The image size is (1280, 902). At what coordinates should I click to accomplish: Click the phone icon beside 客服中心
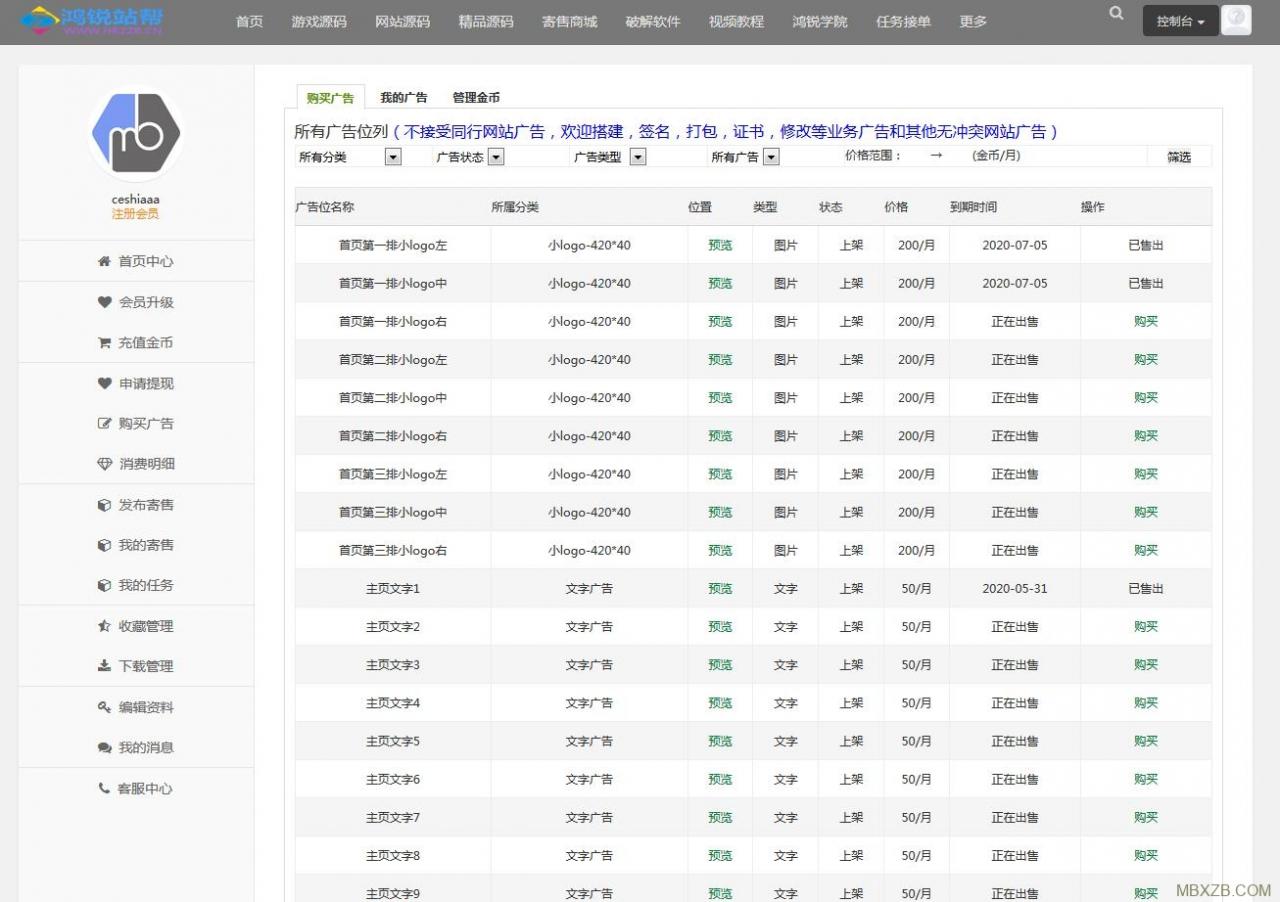pyautogui.click(x=104, y=788)
